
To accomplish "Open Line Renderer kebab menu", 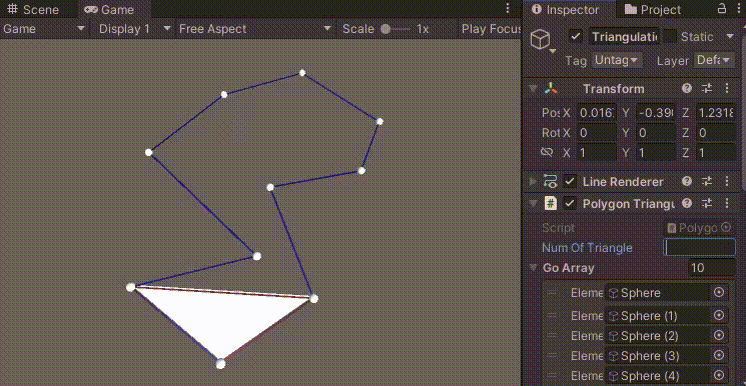I will pos(727,181).
